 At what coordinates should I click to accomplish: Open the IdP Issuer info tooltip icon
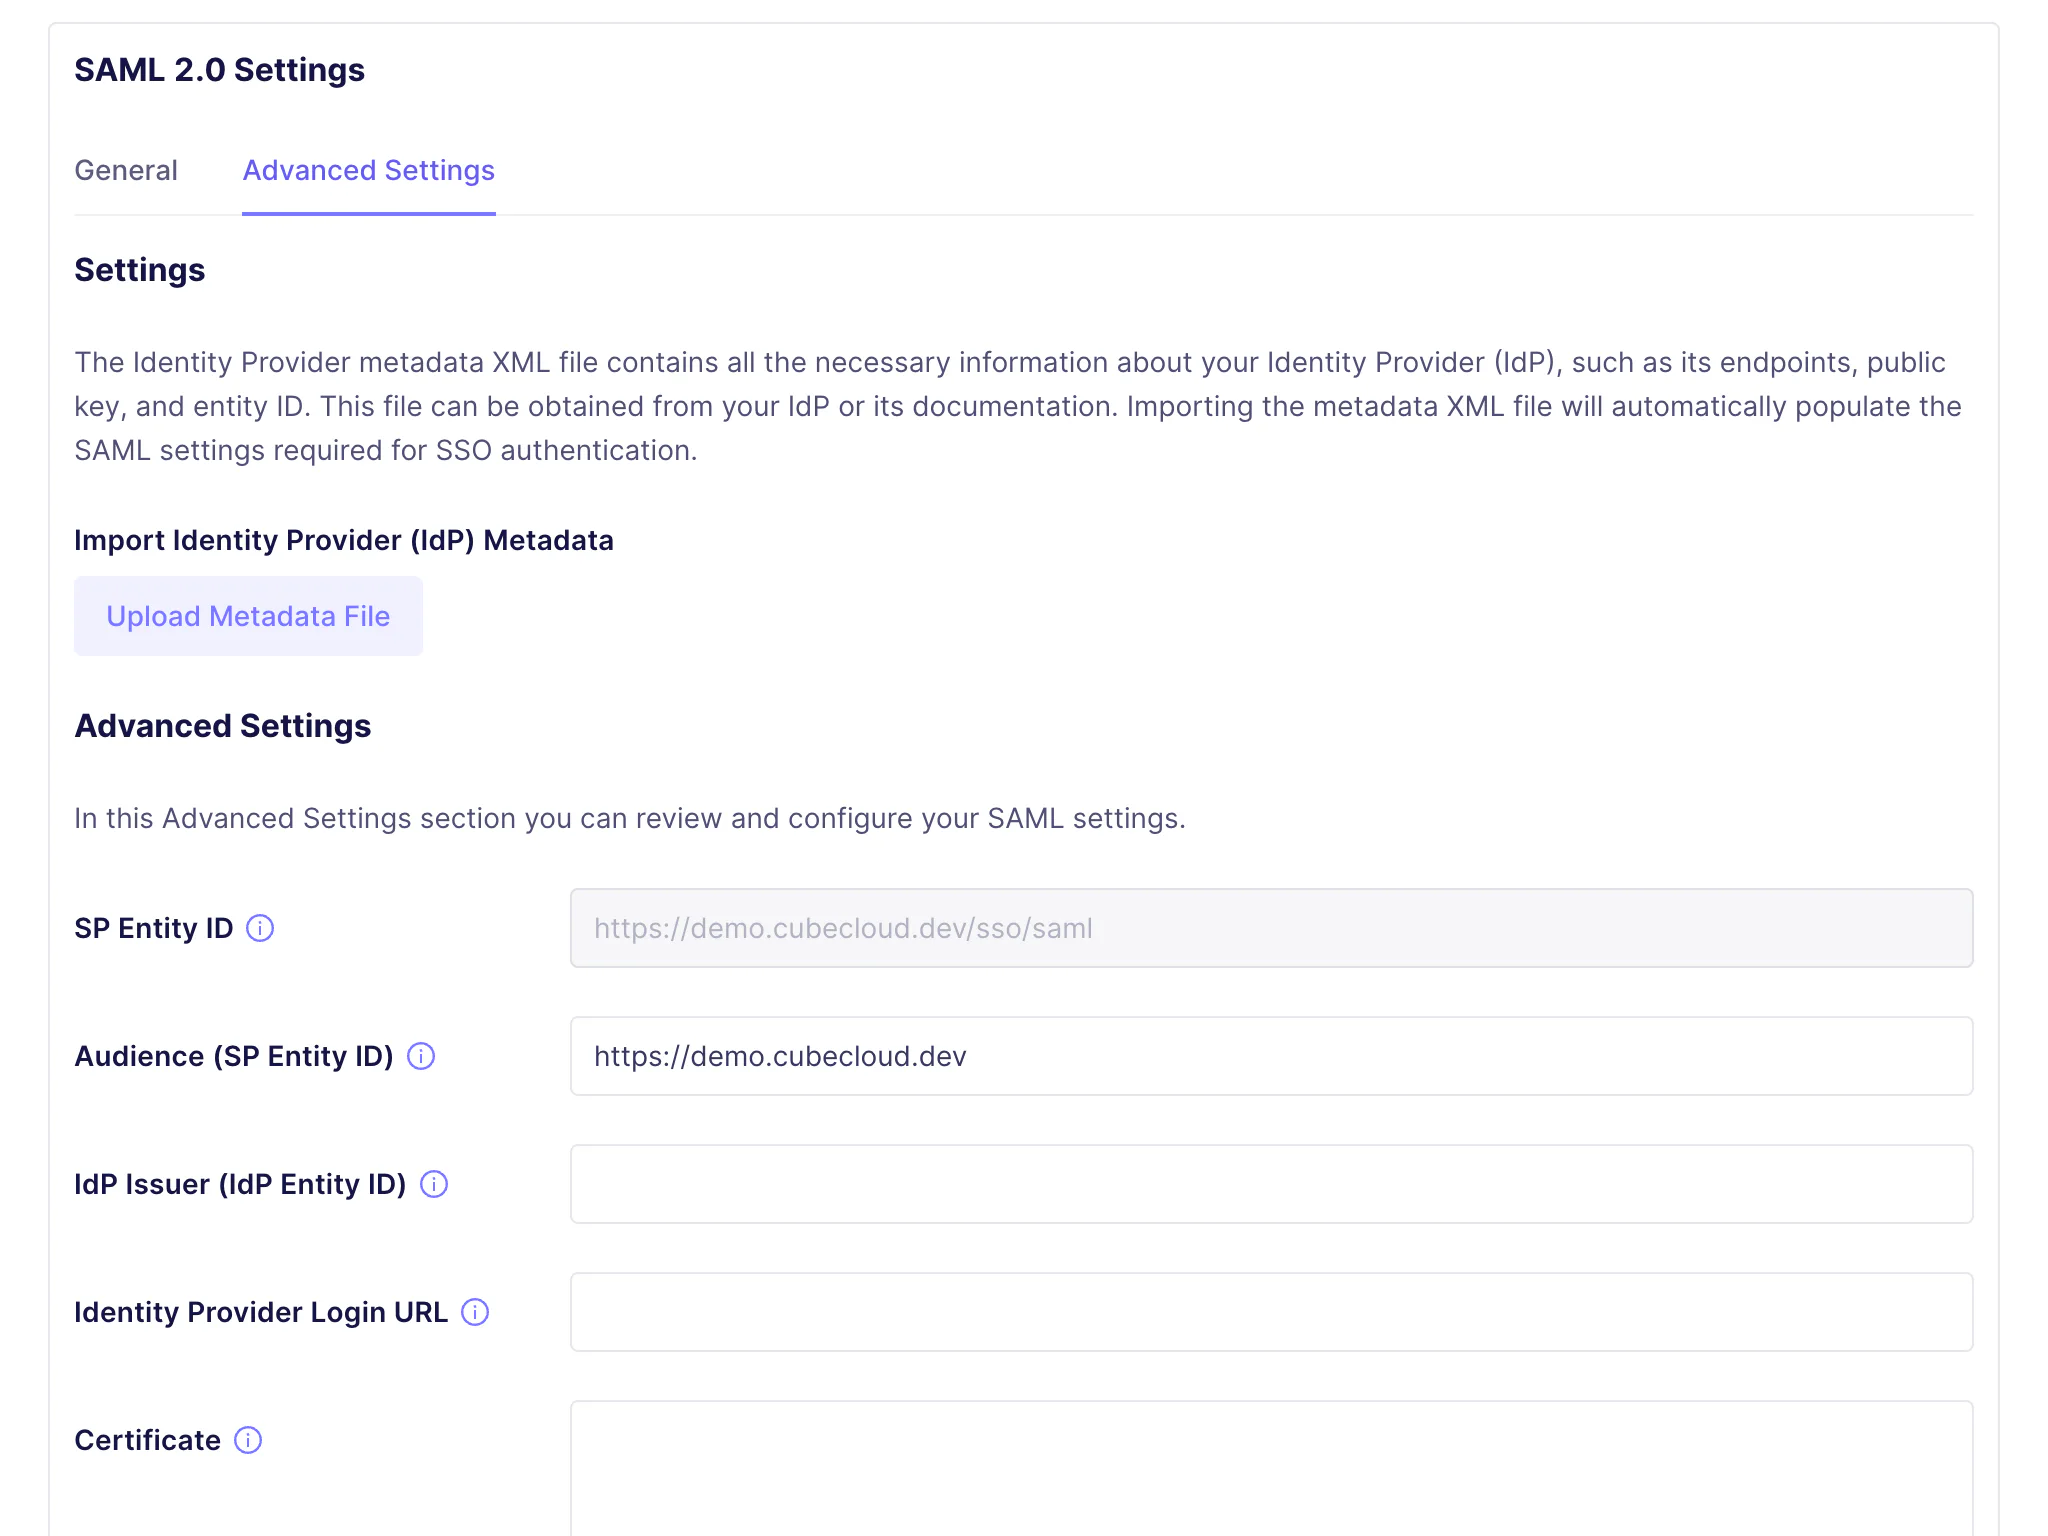pos(434,1184)
